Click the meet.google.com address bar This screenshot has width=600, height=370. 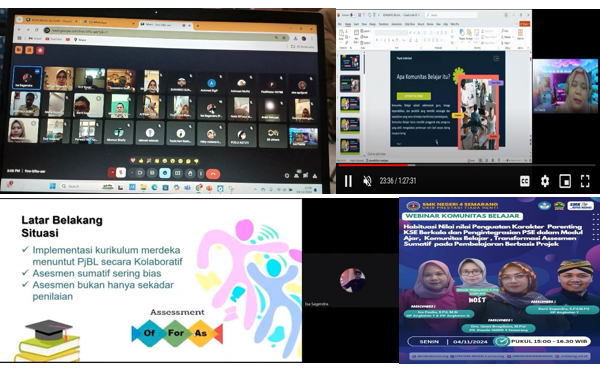166,34
